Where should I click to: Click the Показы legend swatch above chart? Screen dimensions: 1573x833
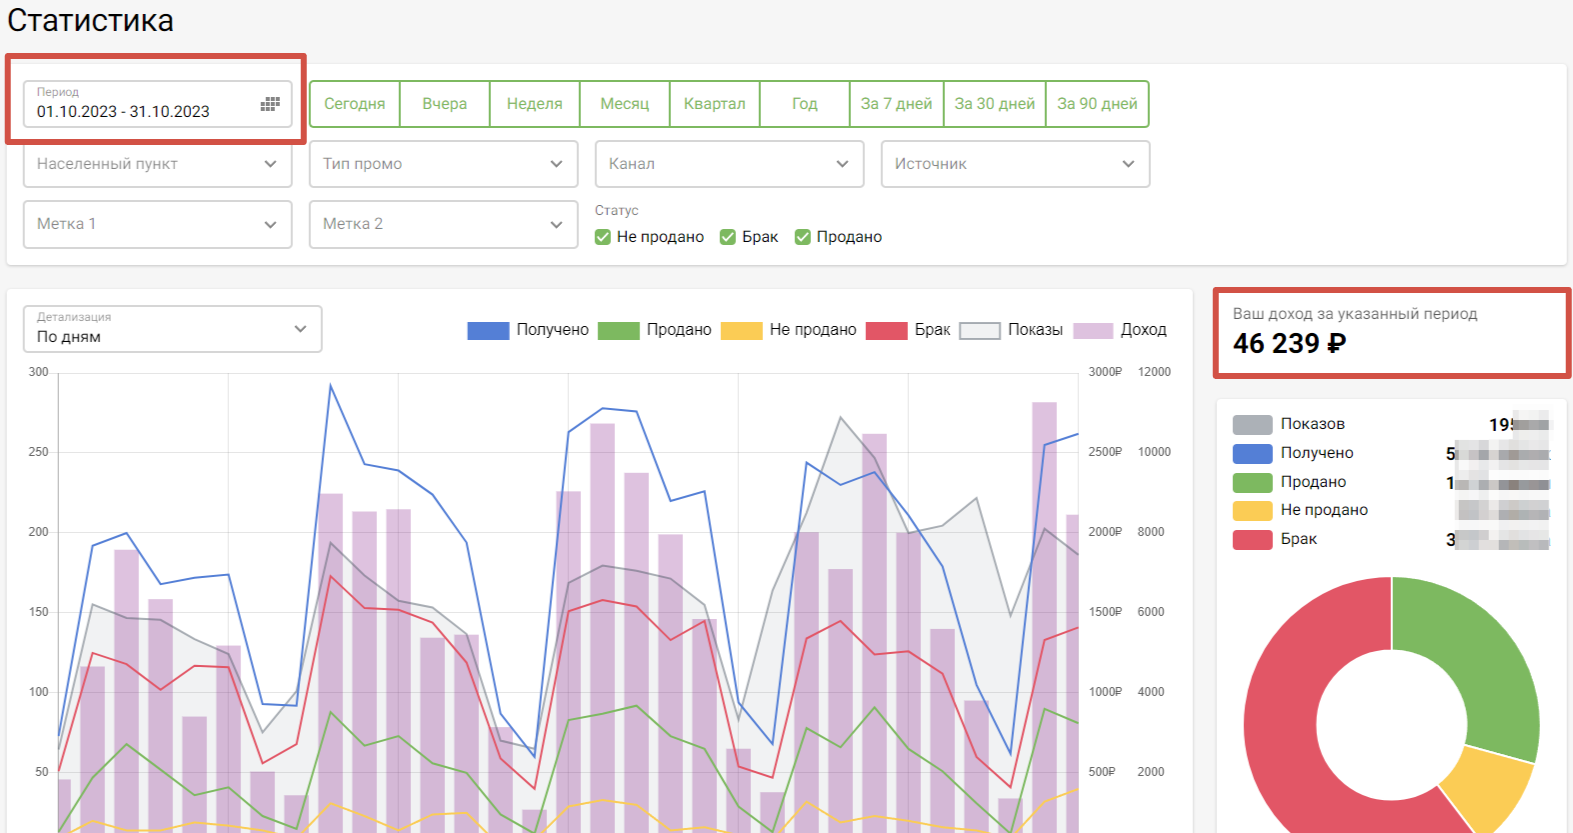(979, 331)
